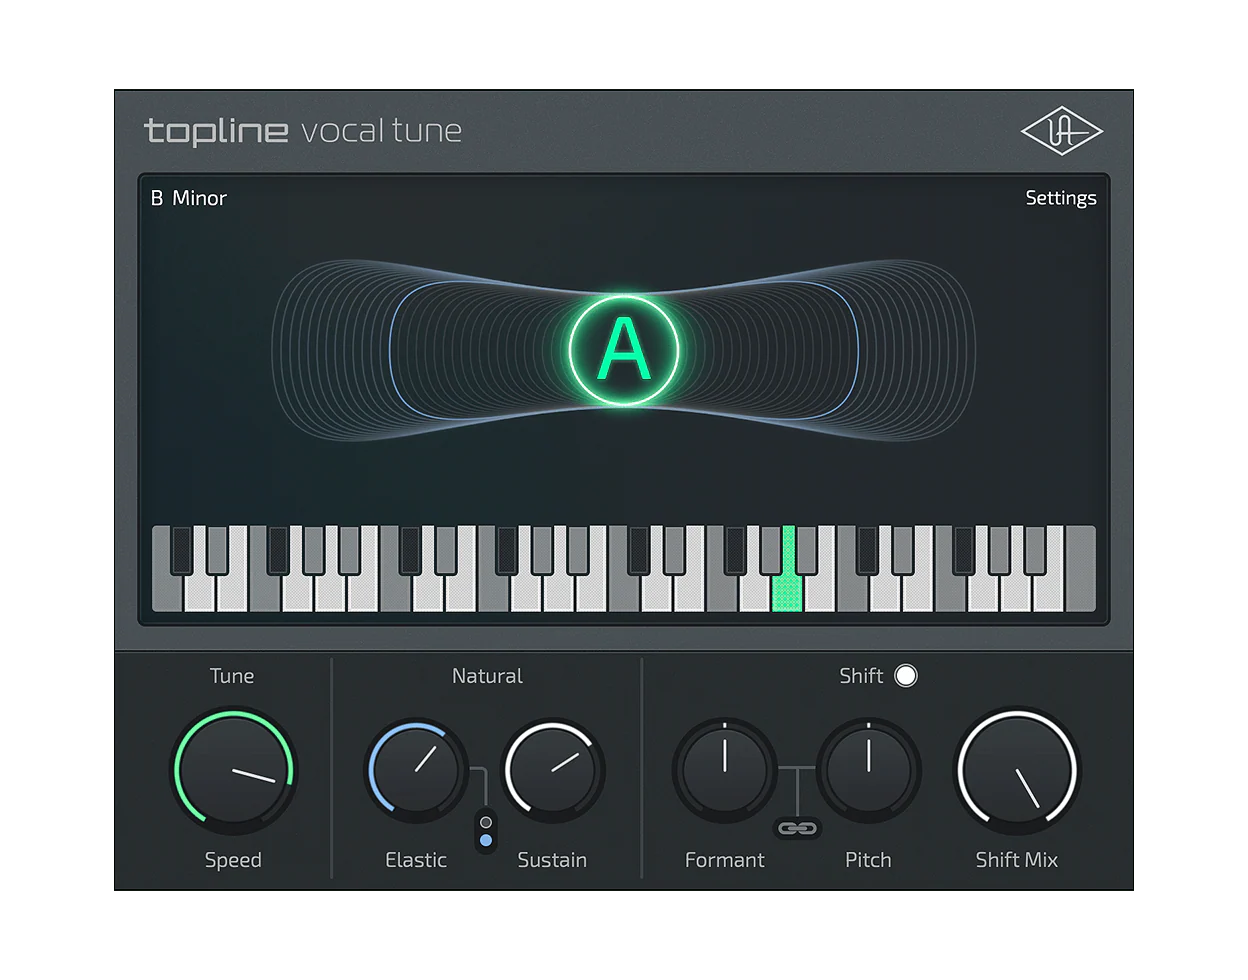Click the 'Formant' label text
Screen dimensions: 1248x980
(x=725, y=860)
